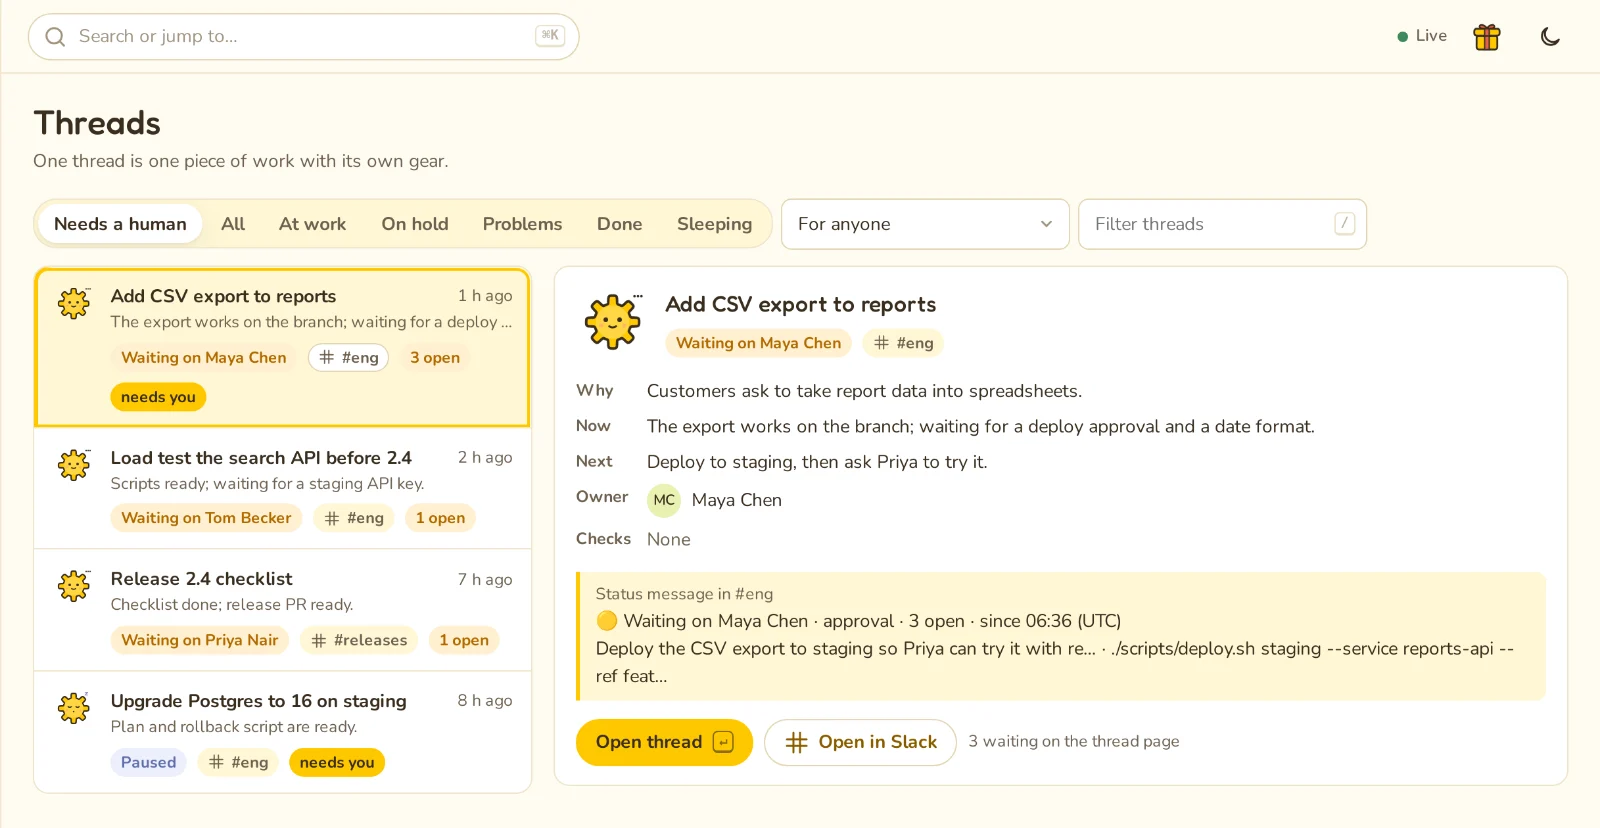Click the #releases channel tag
Image resolution: width=1600 pixels, height=828 pixels.
pyautogui.click(x=359, y=640)
